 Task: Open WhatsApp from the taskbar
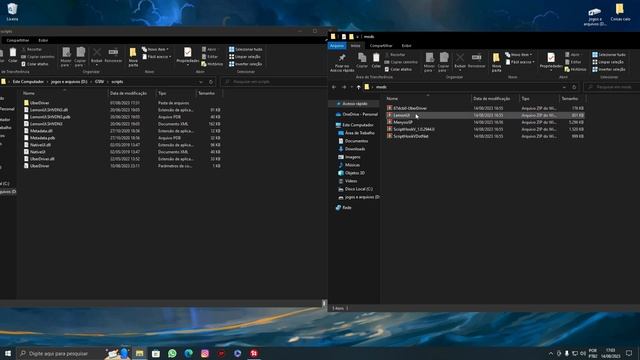pos(172,353)
